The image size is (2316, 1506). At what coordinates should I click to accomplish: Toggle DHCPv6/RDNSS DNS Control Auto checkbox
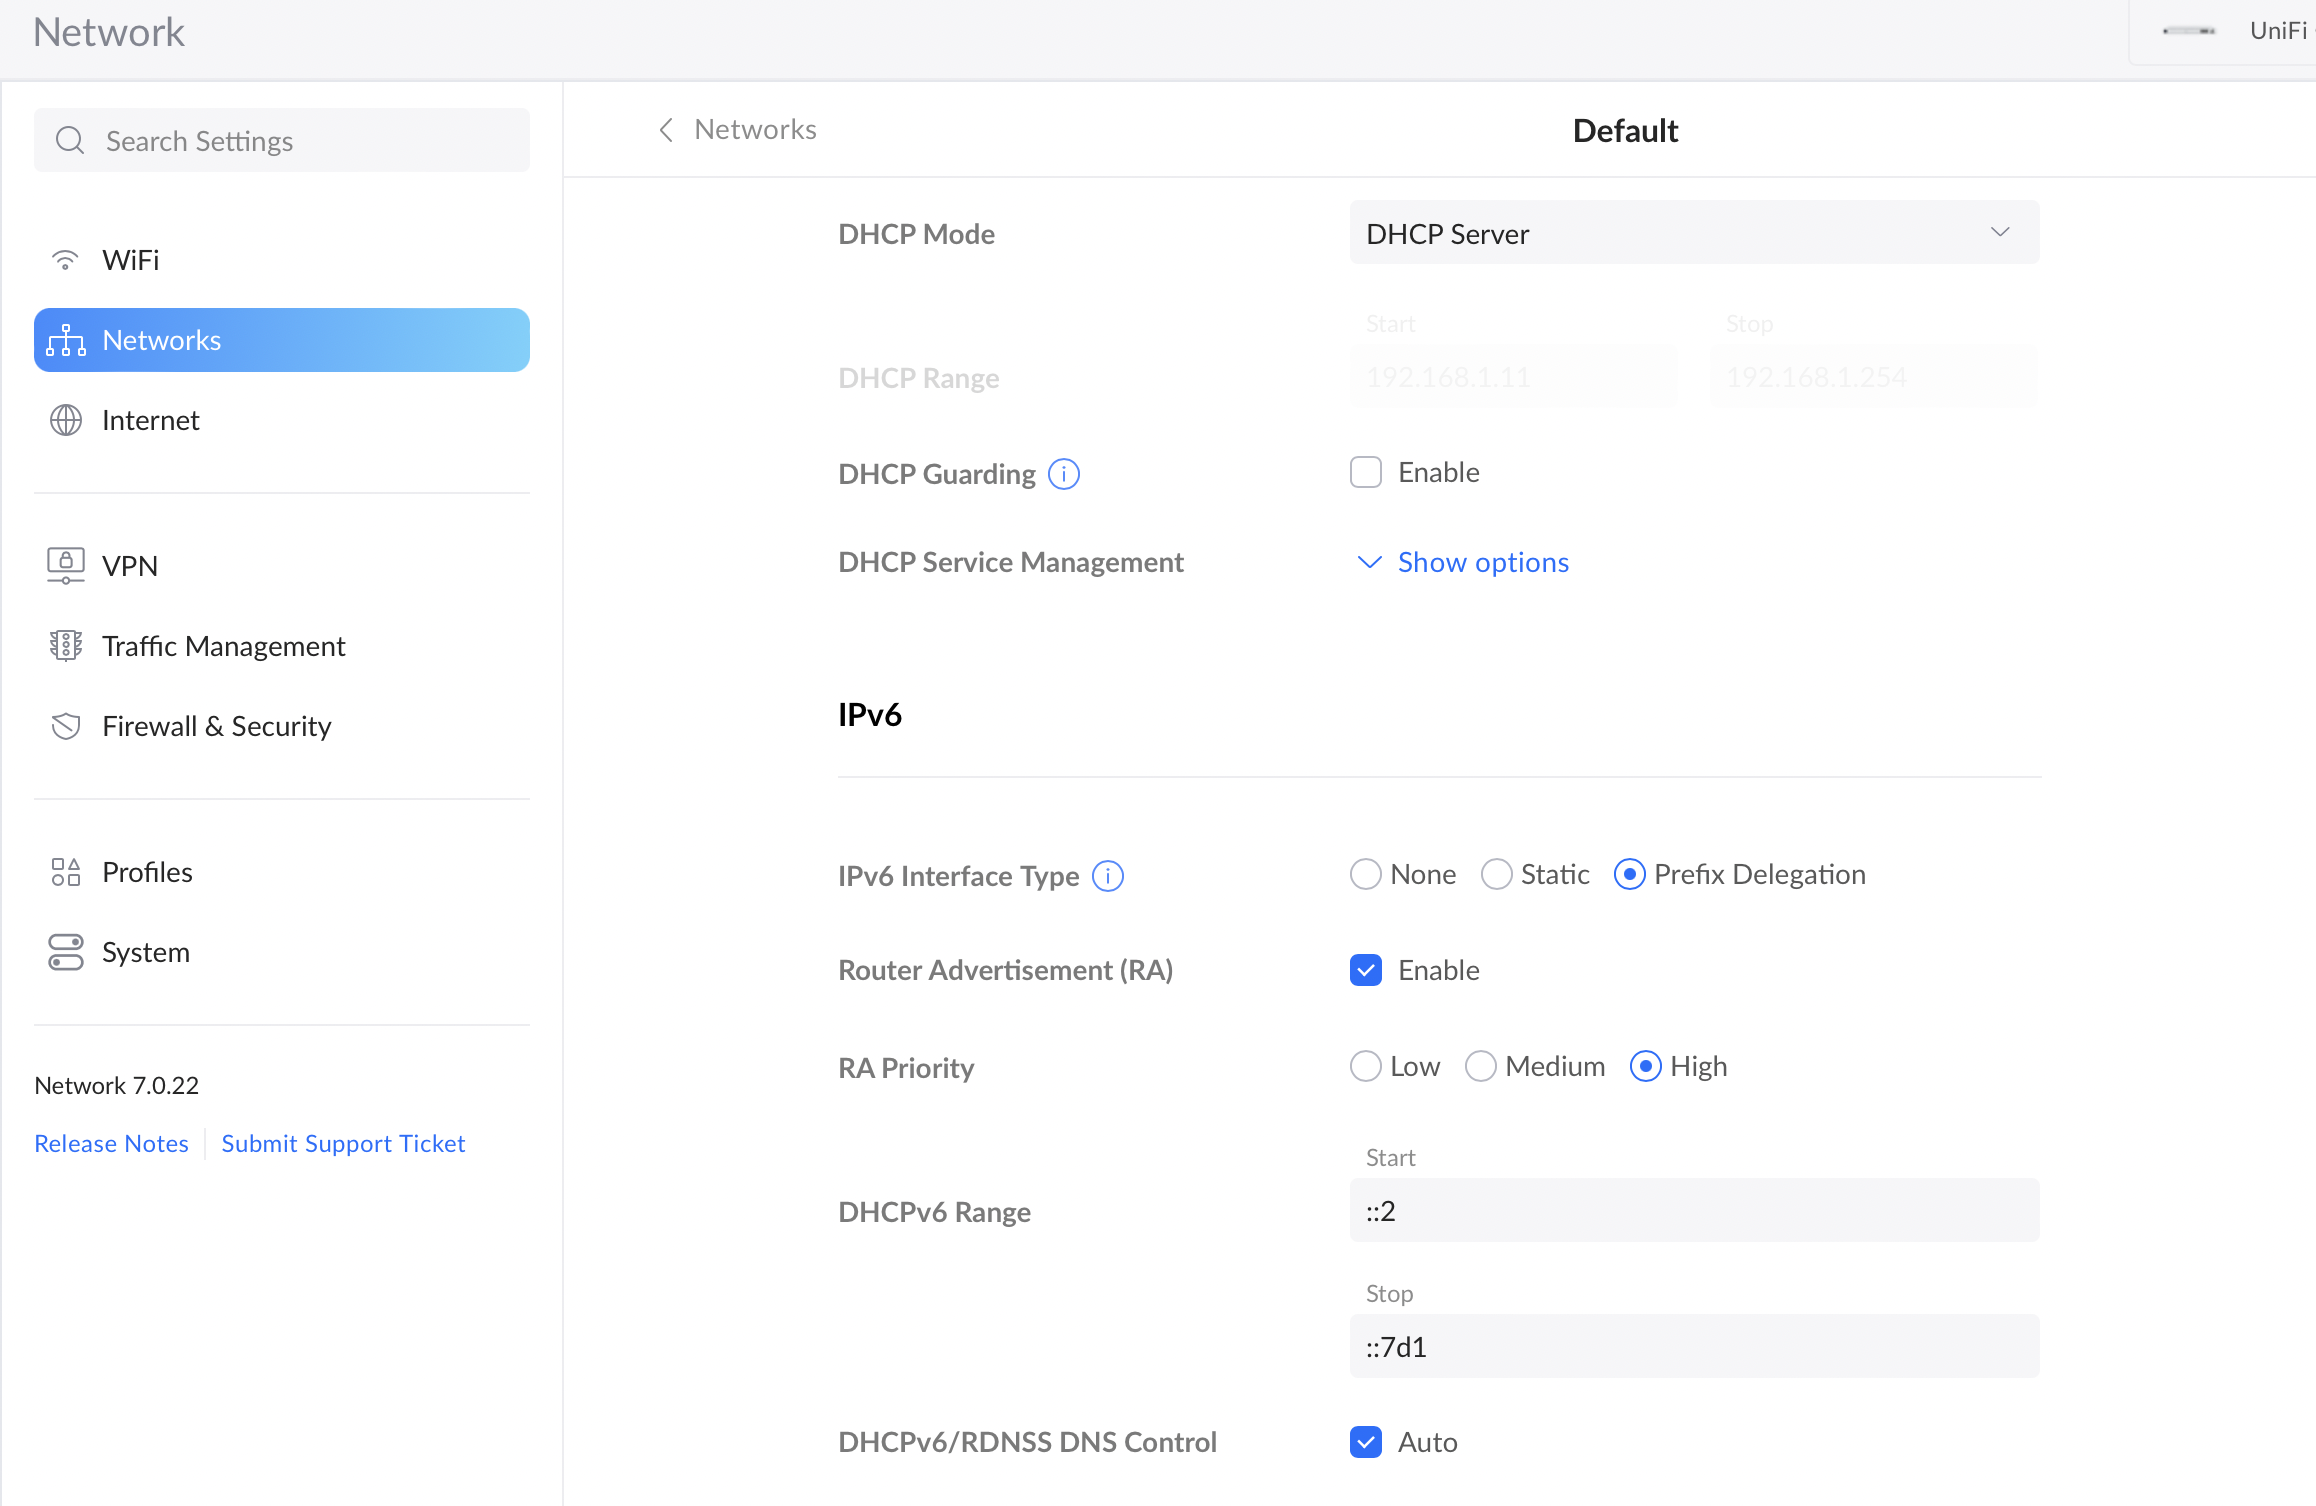(x=1366, y=1442)
